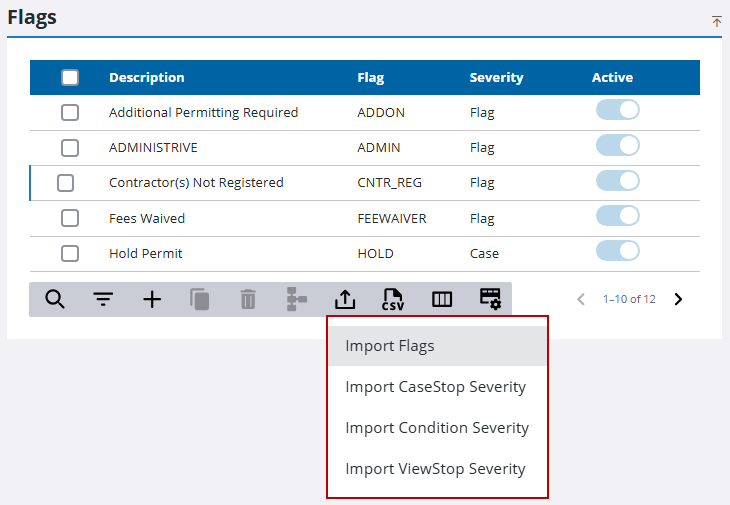This screenshot has width=730, height=505.
Task: Select Import ViewStop Severity option
Action: pyautogui.click(x=437, y=469)
